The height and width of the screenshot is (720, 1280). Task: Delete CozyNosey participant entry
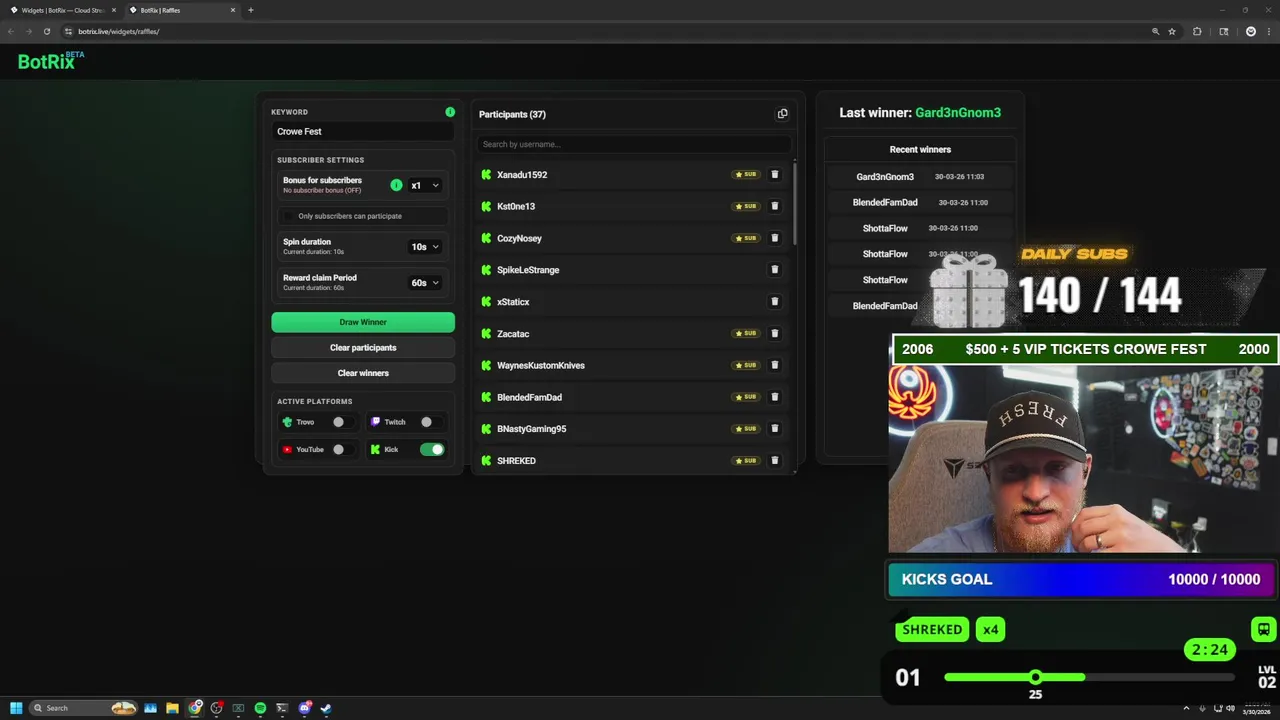(774, 238)
